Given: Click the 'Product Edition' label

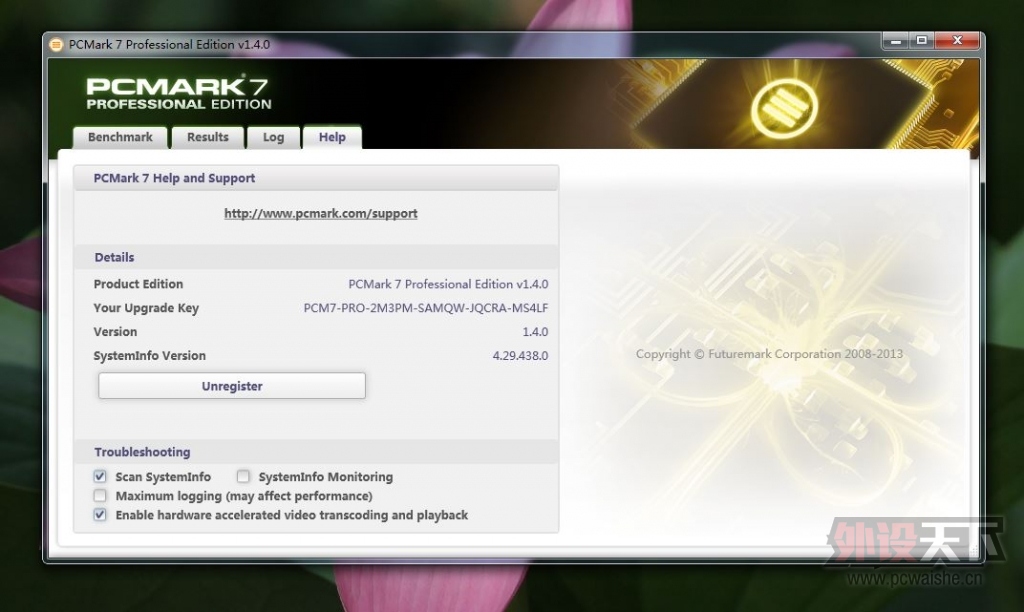Looking at the screenshot, I should pos(138,284).
